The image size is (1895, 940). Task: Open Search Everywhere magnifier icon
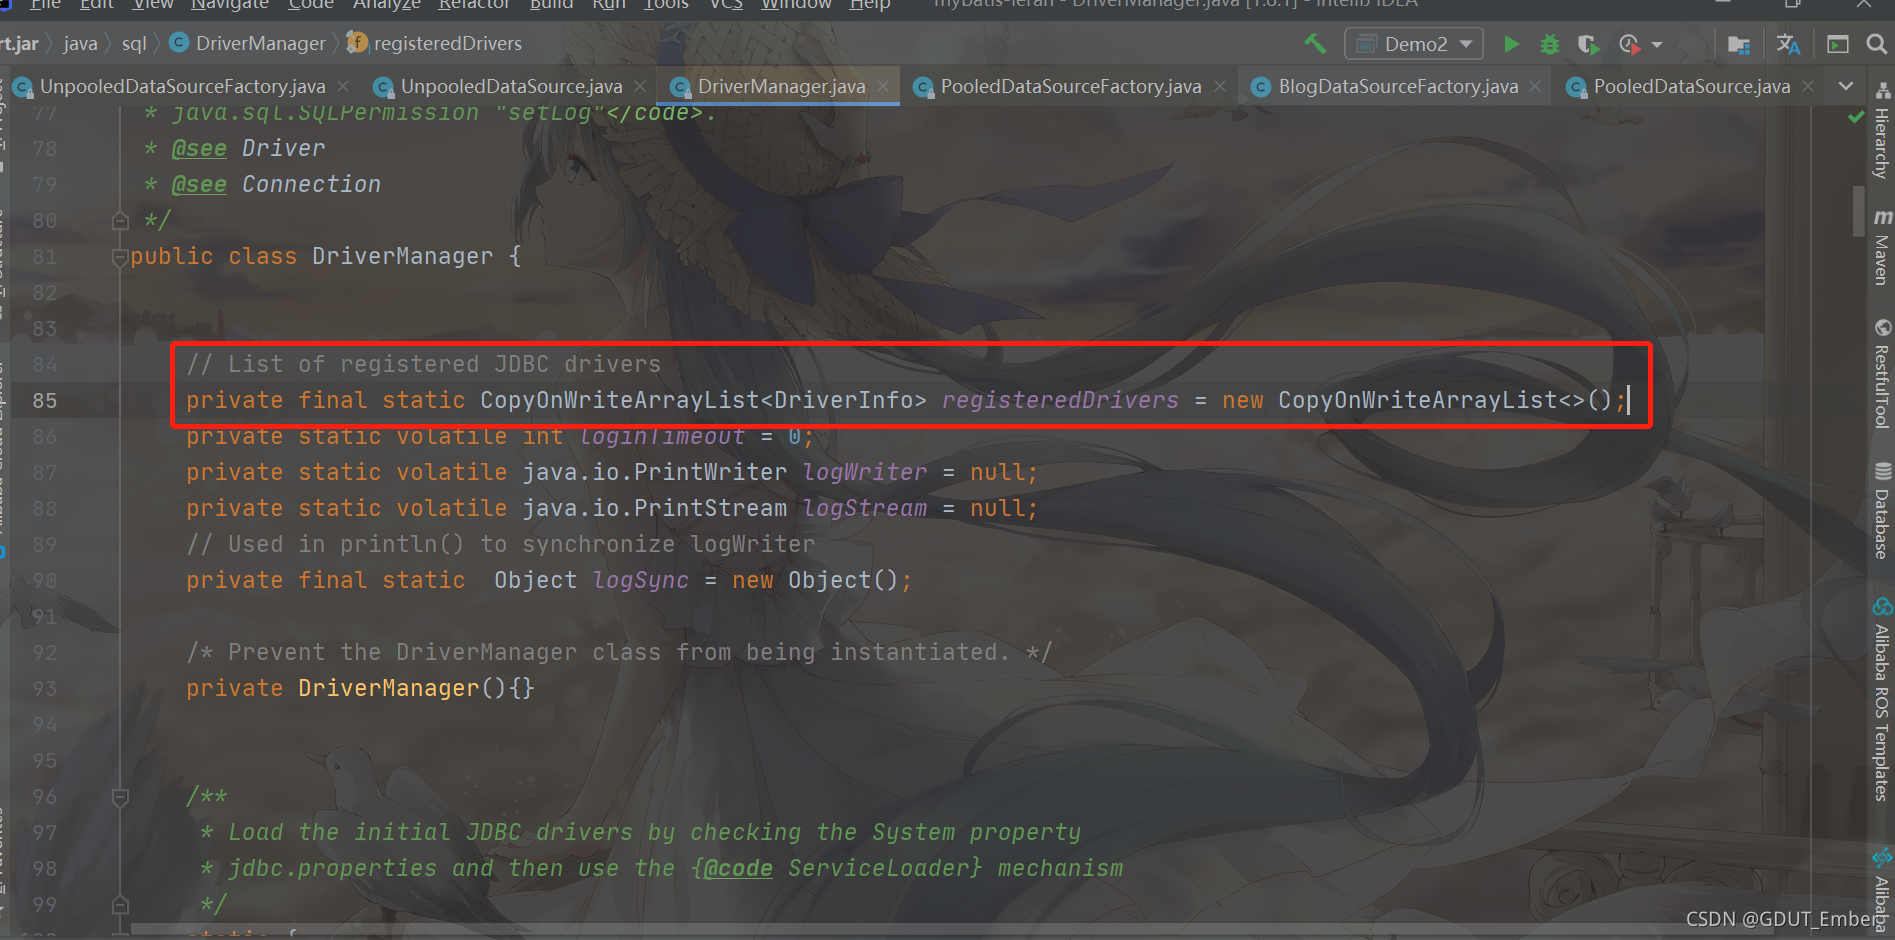pyautogui.click(x=1876, y=44)
